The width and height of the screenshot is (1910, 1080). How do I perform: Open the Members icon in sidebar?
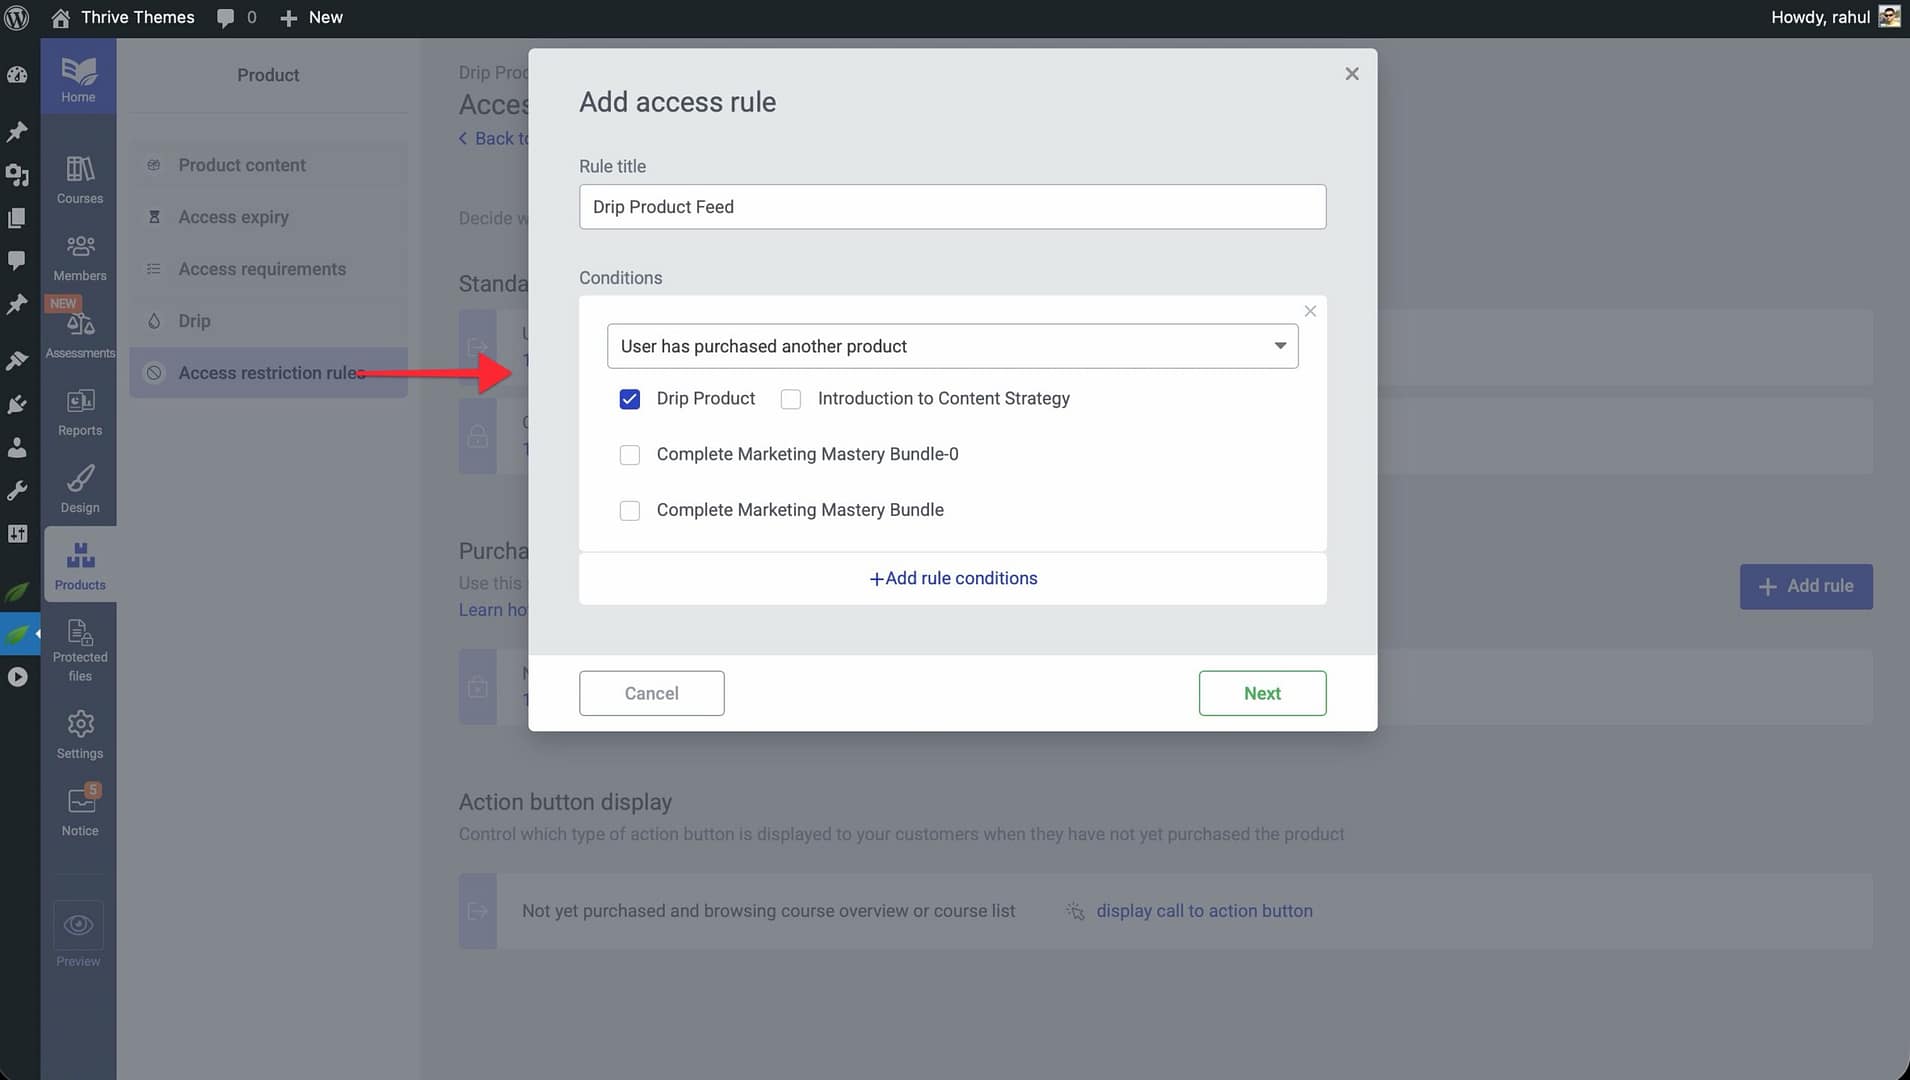[80, 247]
